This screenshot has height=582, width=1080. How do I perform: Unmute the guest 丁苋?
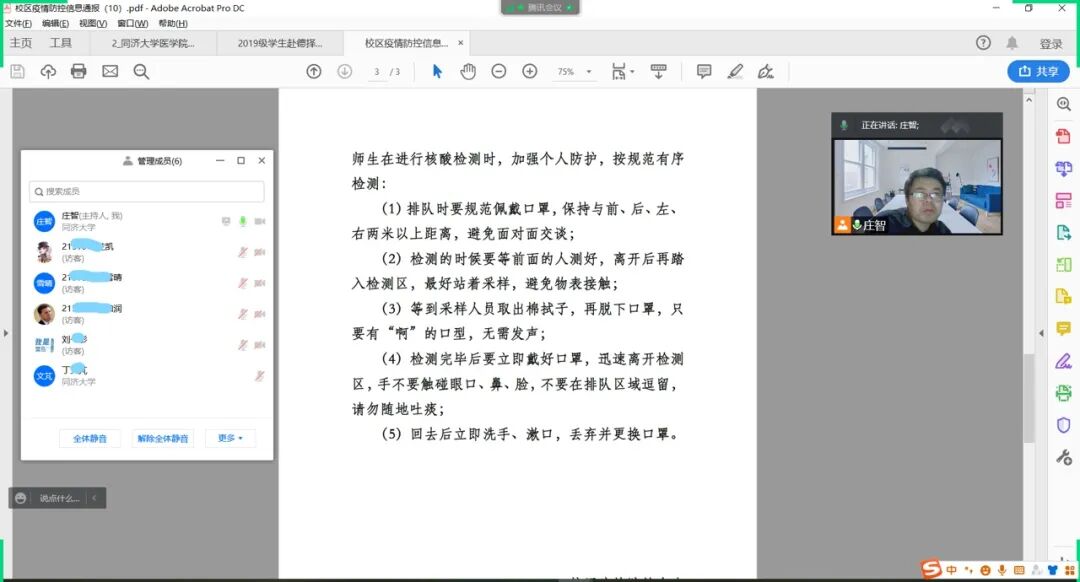pos(258,375)
